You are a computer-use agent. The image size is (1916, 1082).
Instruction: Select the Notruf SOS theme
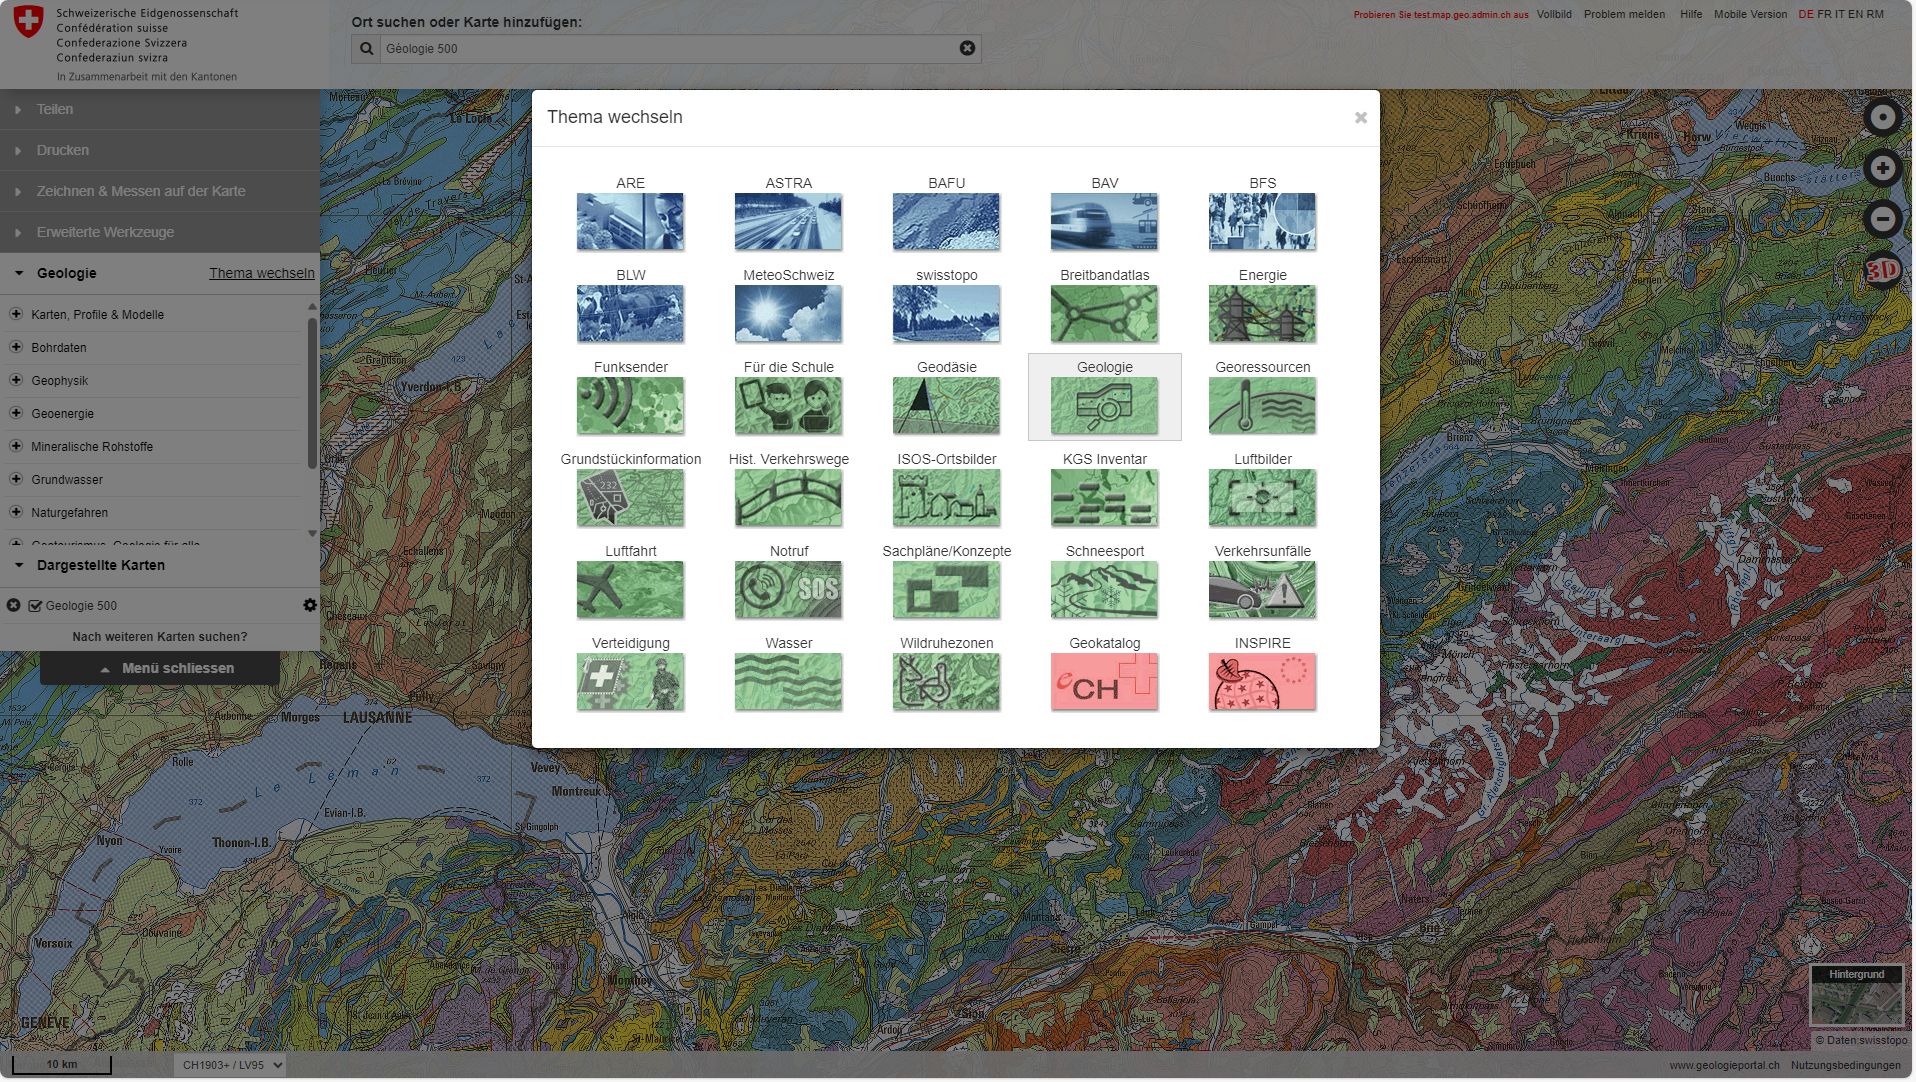point(788,589)
